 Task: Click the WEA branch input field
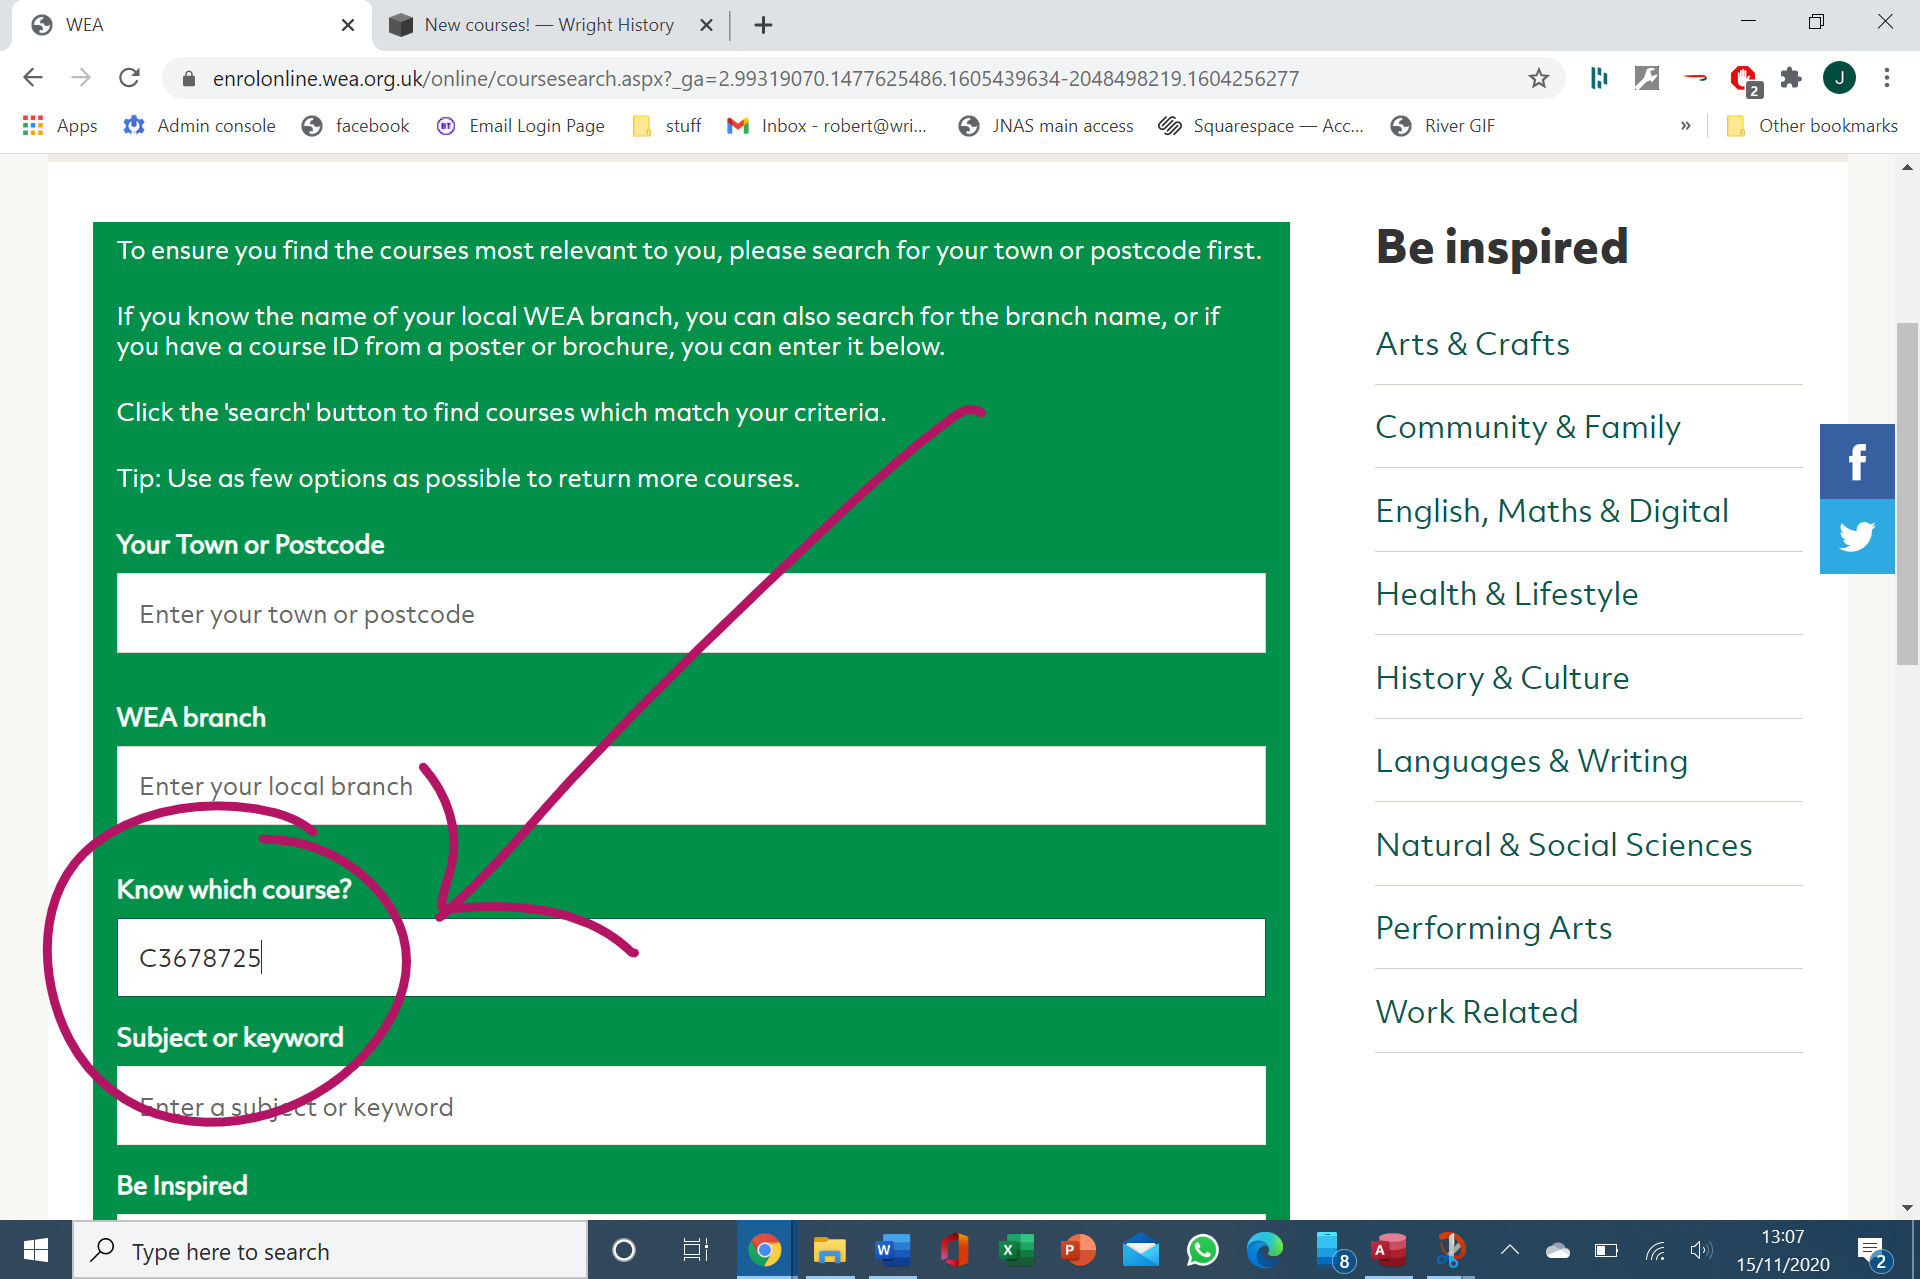pos(691,786)
